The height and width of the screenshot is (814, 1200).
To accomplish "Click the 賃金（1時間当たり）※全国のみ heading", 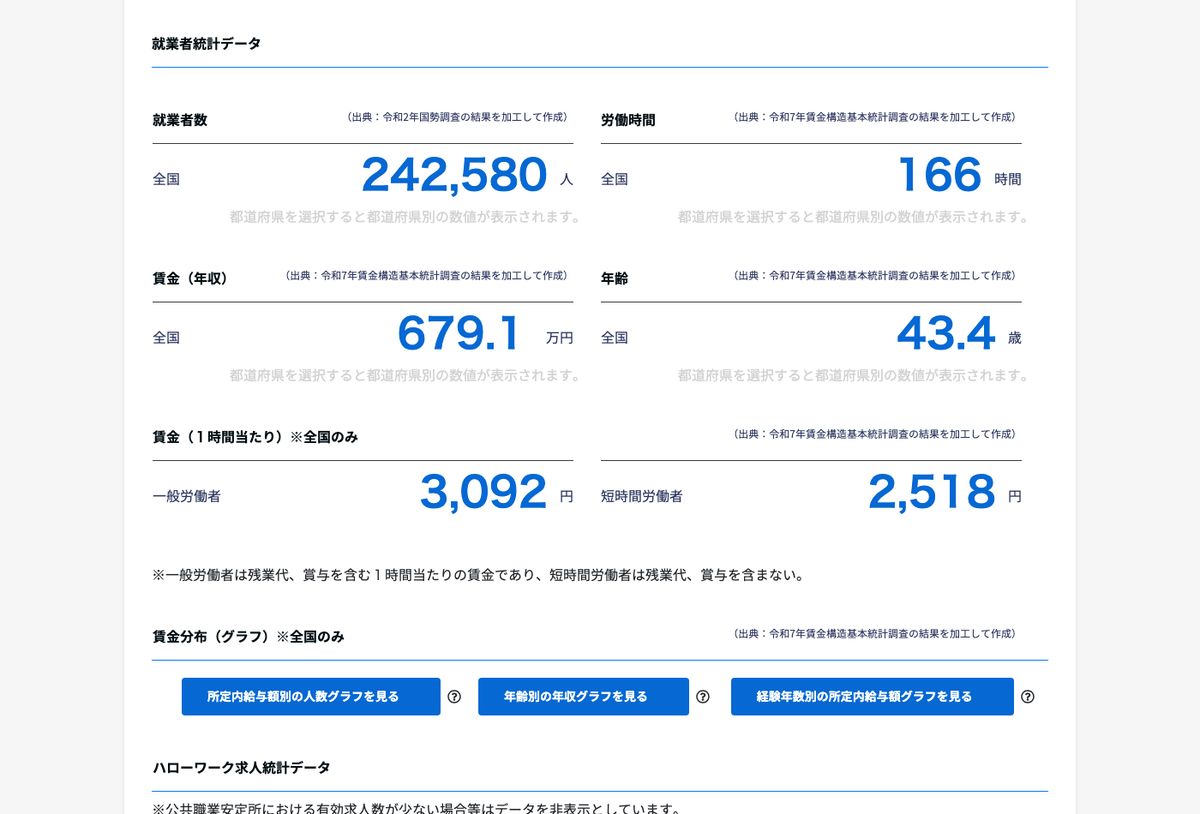I will (x=255, y=437).
